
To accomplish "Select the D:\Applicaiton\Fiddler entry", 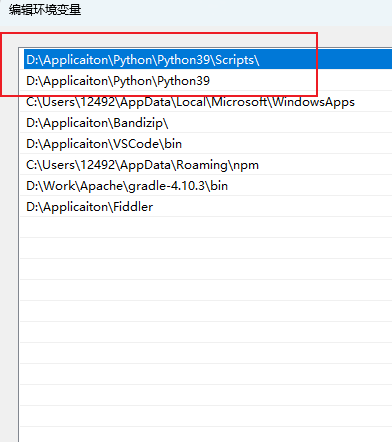I will [x=207, y=206].
